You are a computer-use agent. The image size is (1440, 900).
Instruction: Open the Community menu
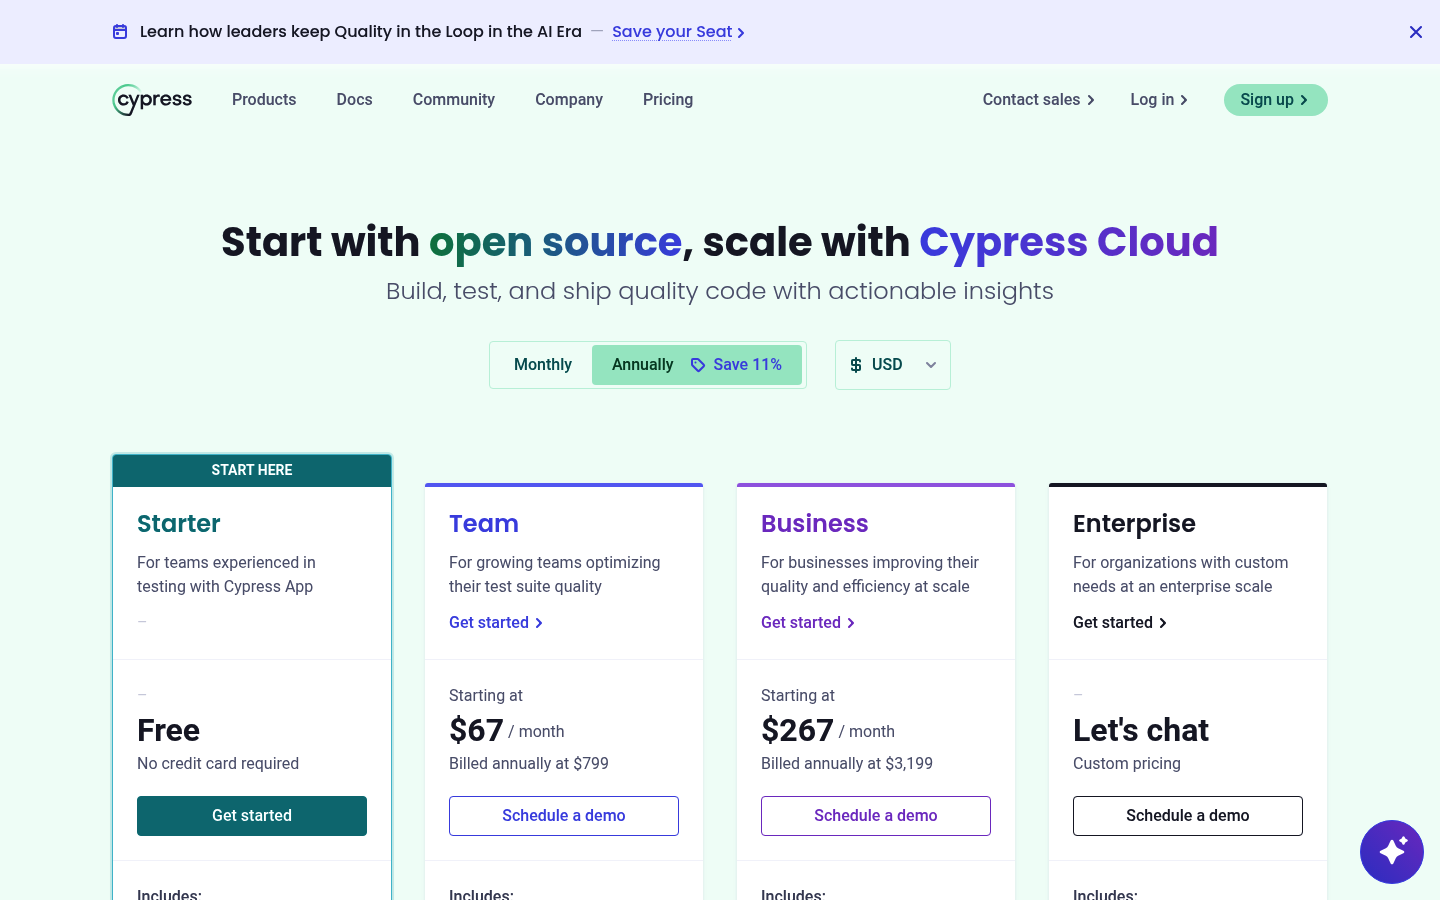[454, 100]
